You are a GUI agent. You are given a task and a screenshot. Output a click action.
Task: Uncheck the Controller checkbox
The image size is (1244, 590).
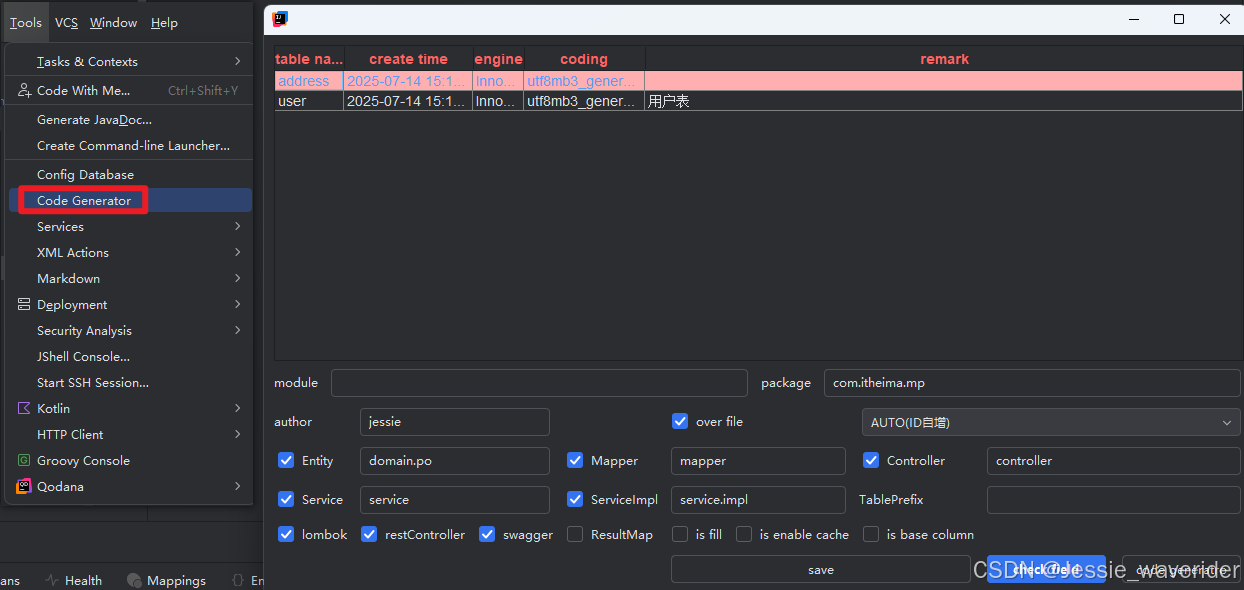tap(871, 460)
